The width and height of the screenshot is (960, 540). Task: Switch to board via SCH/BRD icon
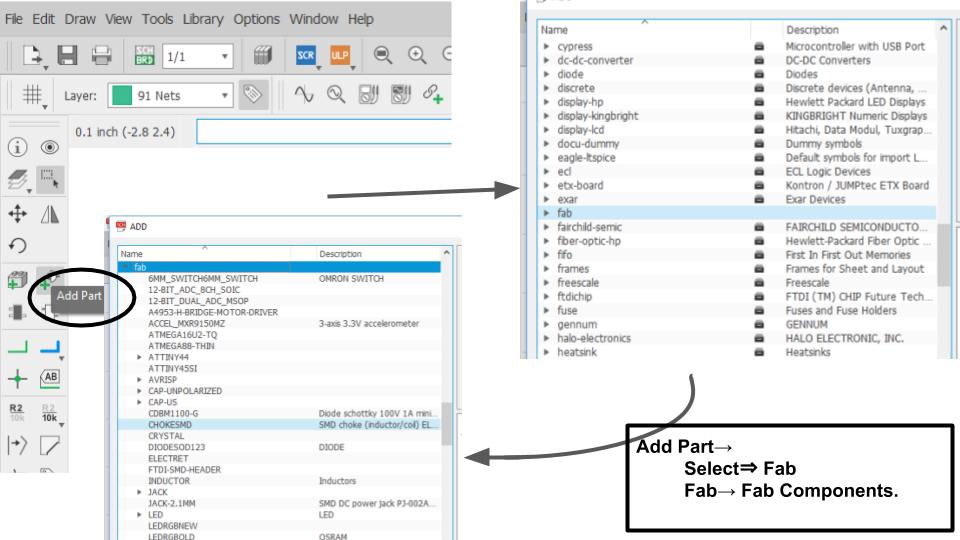tap(144, 56)
